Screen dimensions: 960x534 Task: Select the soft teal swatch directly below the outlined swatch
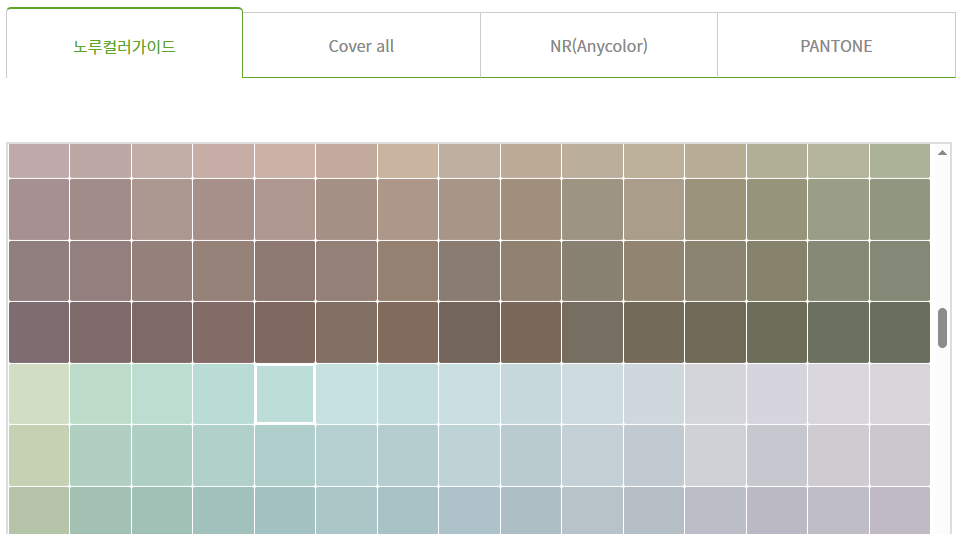coord(285,456)
